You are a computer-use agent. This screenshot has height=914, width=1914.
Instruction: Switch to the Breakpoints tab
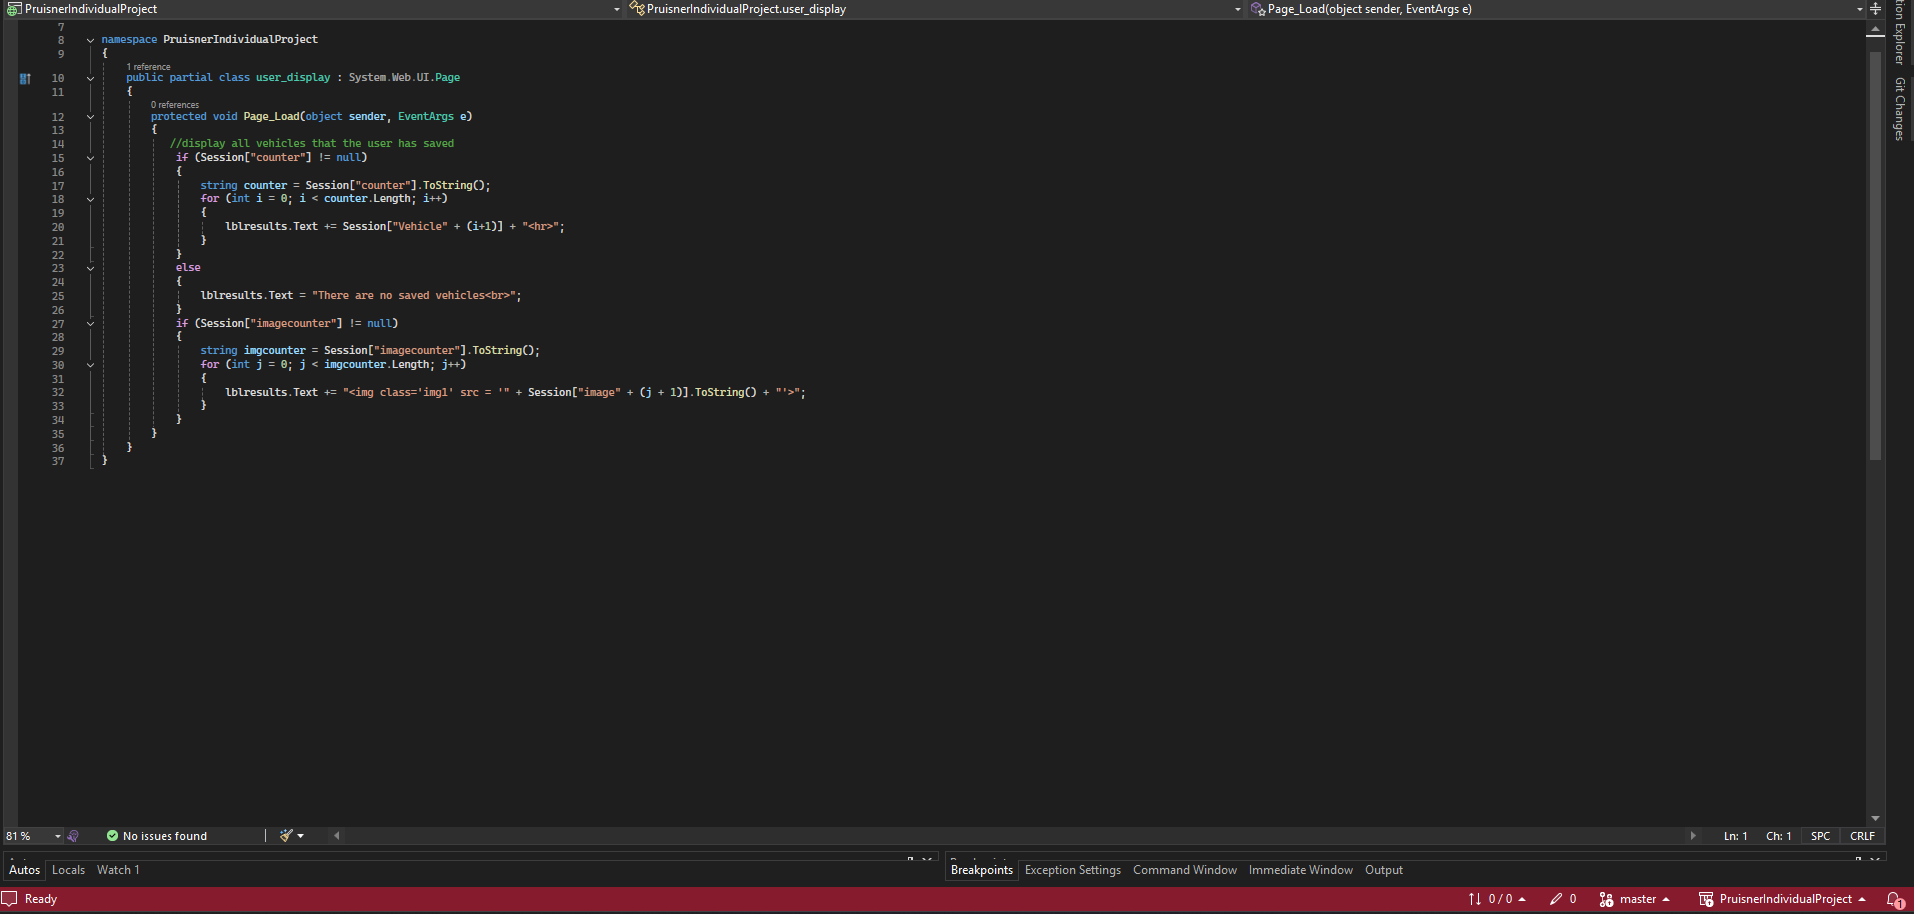pyautogui.click(x=981, y=870)
